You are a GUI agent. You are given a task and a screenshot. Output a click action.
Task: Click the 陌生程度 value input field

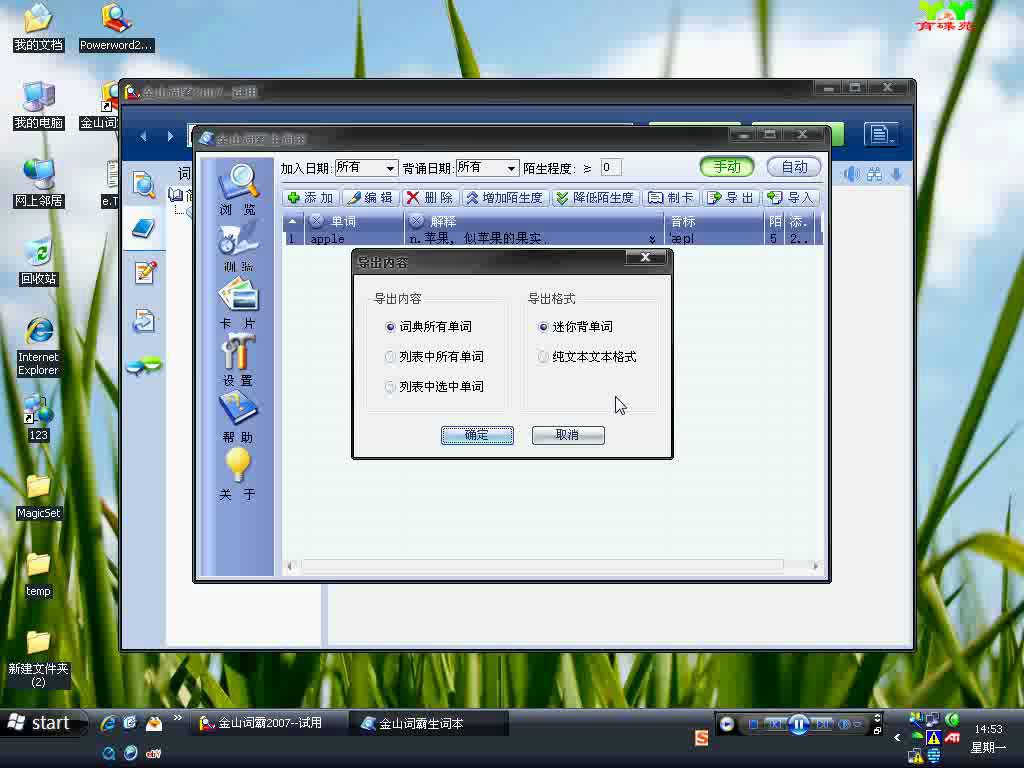[610, 168]
